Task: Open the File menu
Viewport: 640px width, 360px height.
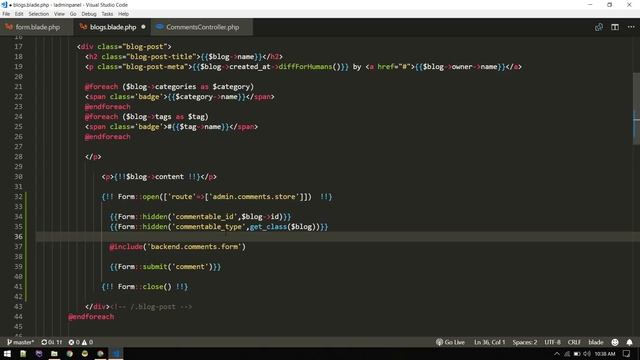Action: click(6, 14)
